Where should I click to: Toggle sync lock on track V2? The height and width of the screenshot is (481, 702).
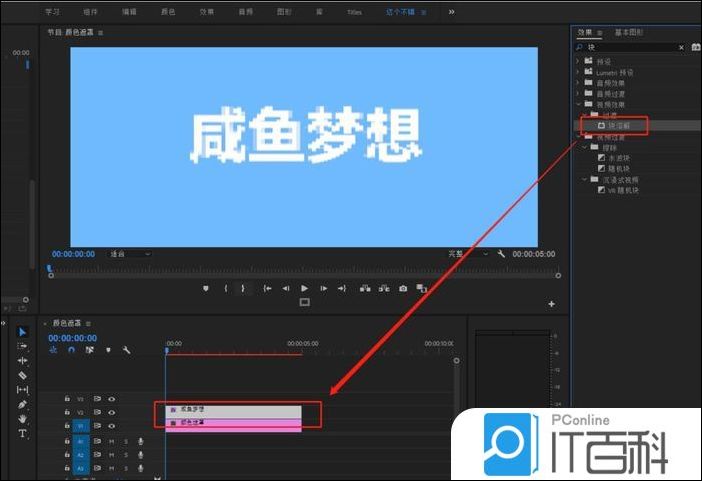pyautogui.click(x=97, y=412)
